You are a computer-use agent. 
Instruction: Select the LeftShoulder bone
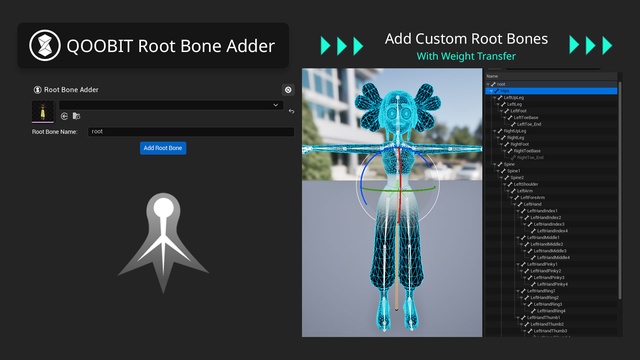point(526,184)
